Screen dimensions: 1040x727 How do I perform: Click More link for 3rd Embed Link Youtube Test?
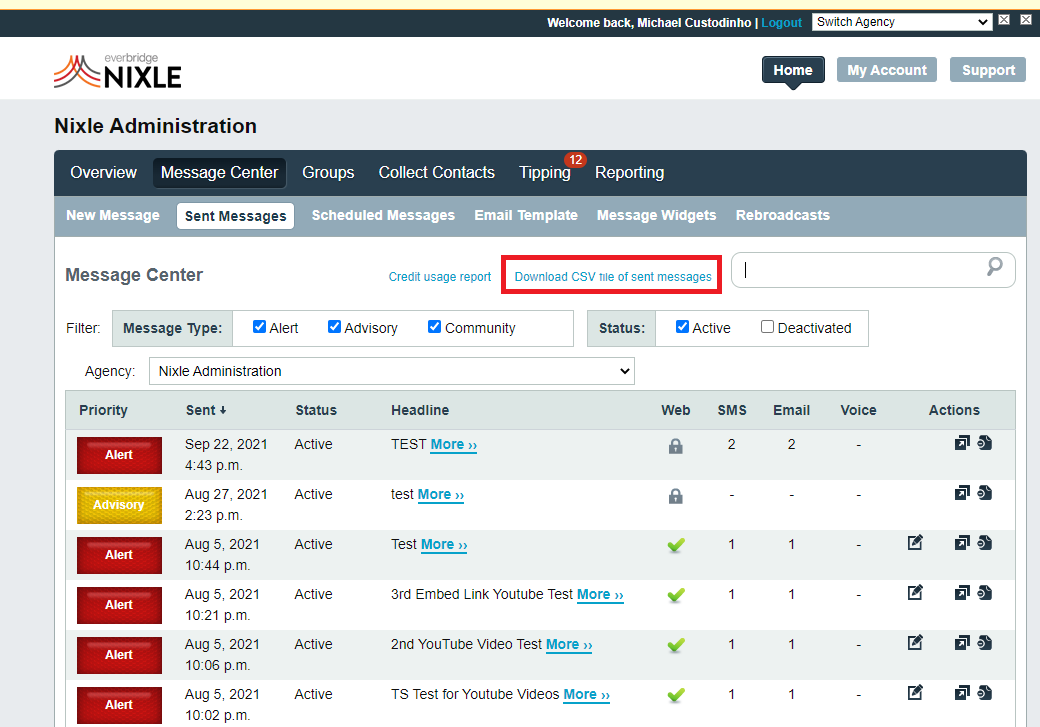point(600,594)
